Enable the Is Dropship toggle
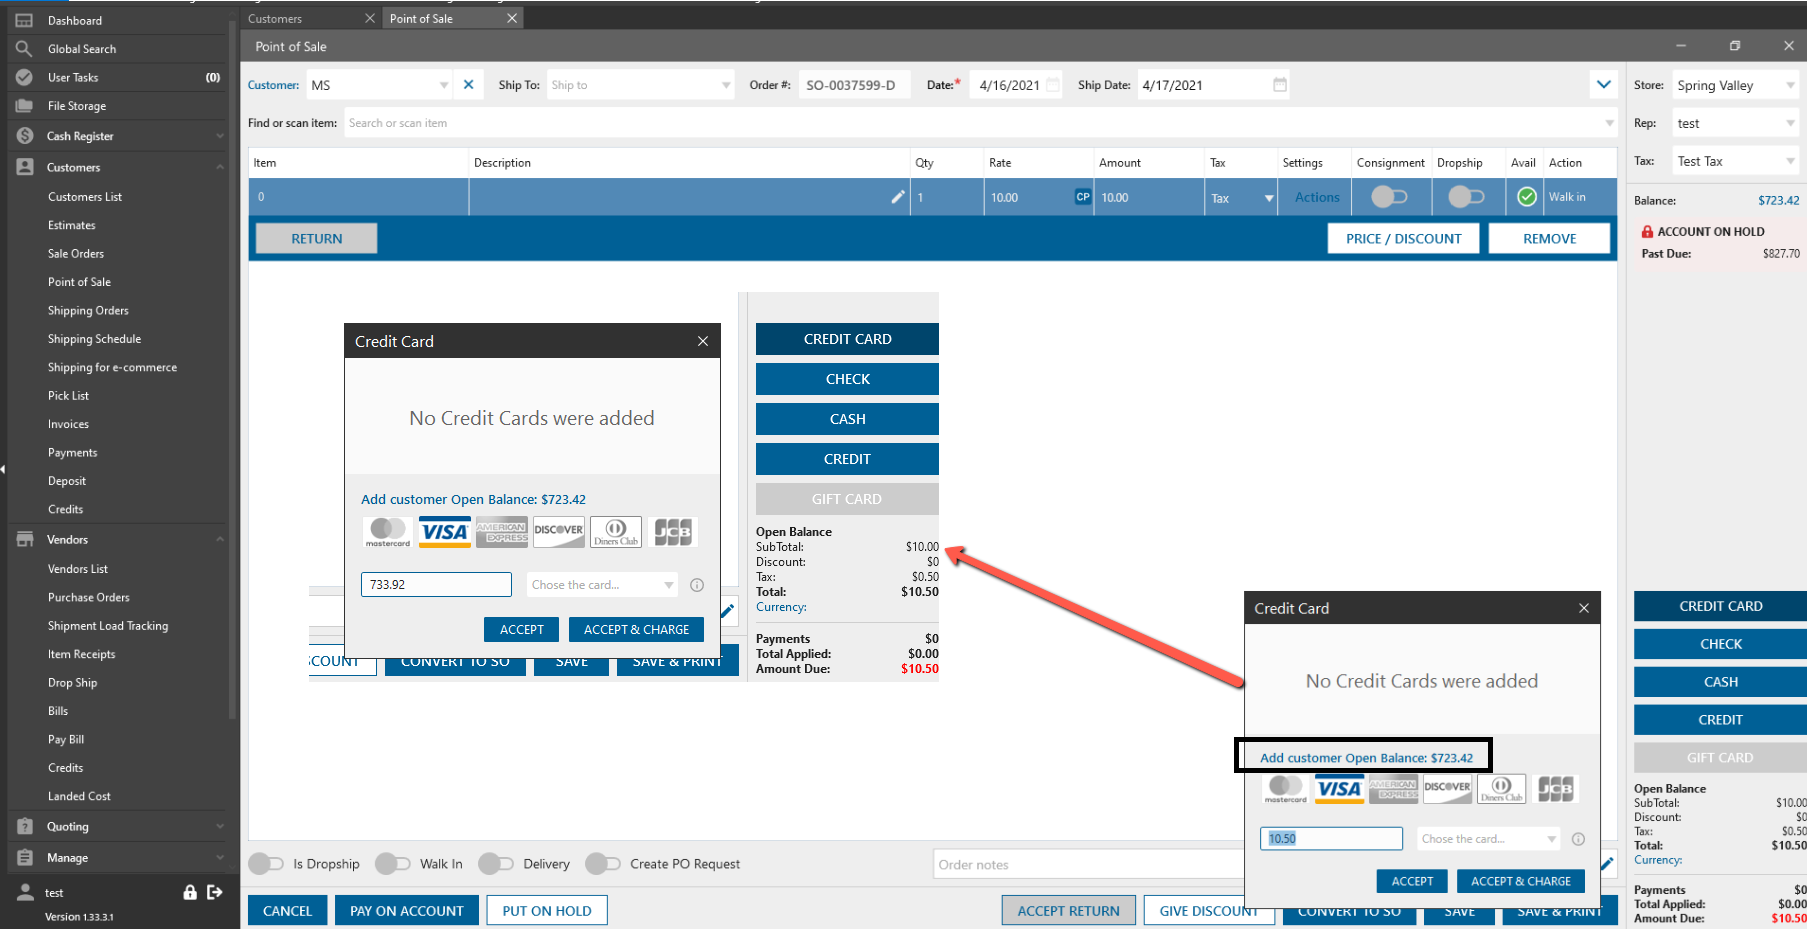The height and width of the screenshot is (929, 1807). [x=266, y=864]
